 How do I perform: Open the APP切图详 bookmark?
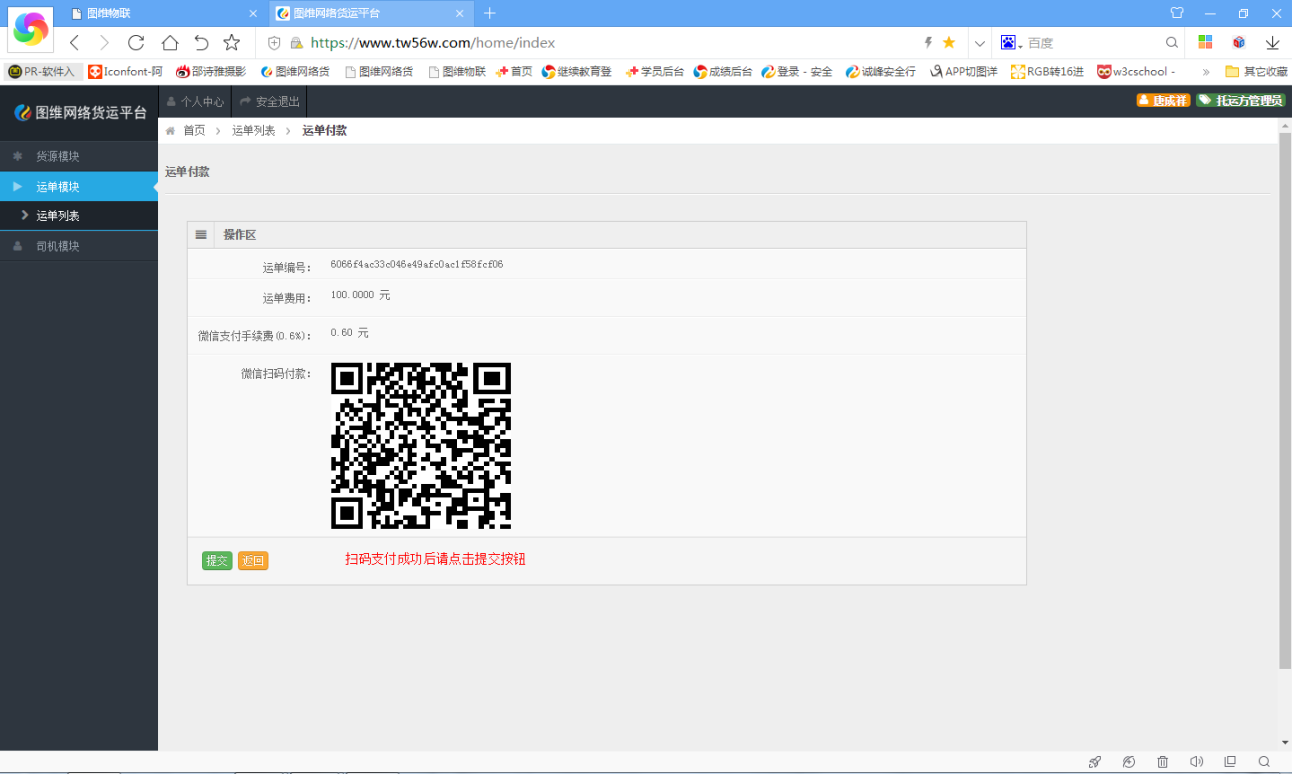(x=963, y=72)
